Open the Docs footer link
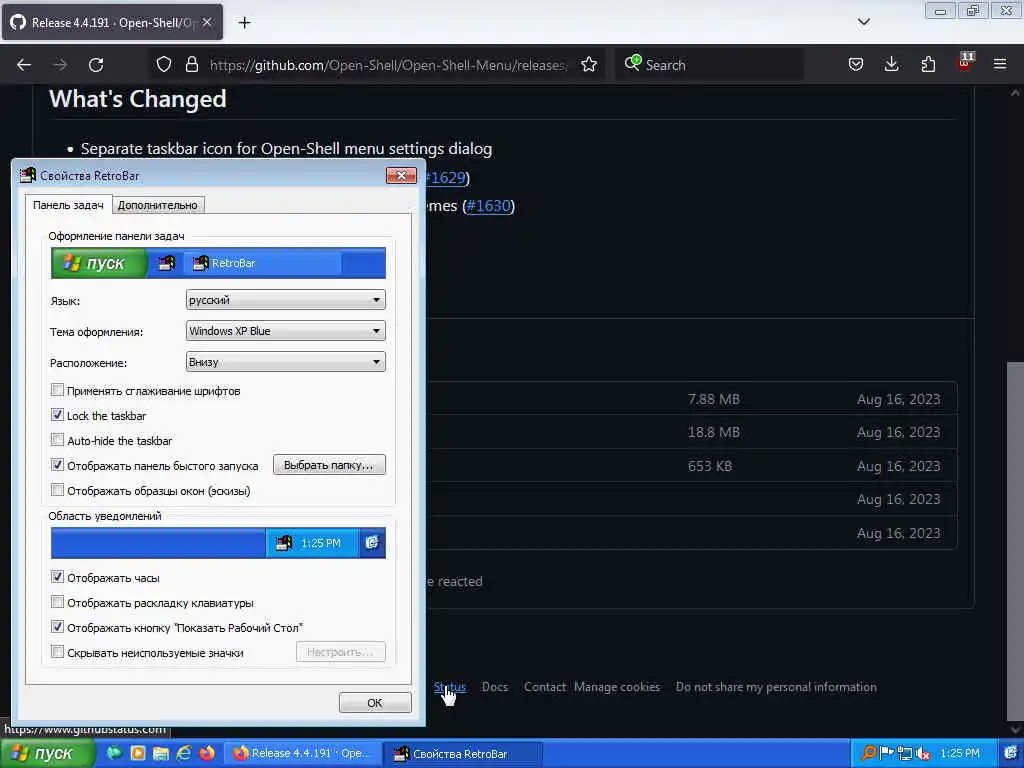Image resolution: width=1024 pixels, height=768 pixels. [x=495, y=687]
